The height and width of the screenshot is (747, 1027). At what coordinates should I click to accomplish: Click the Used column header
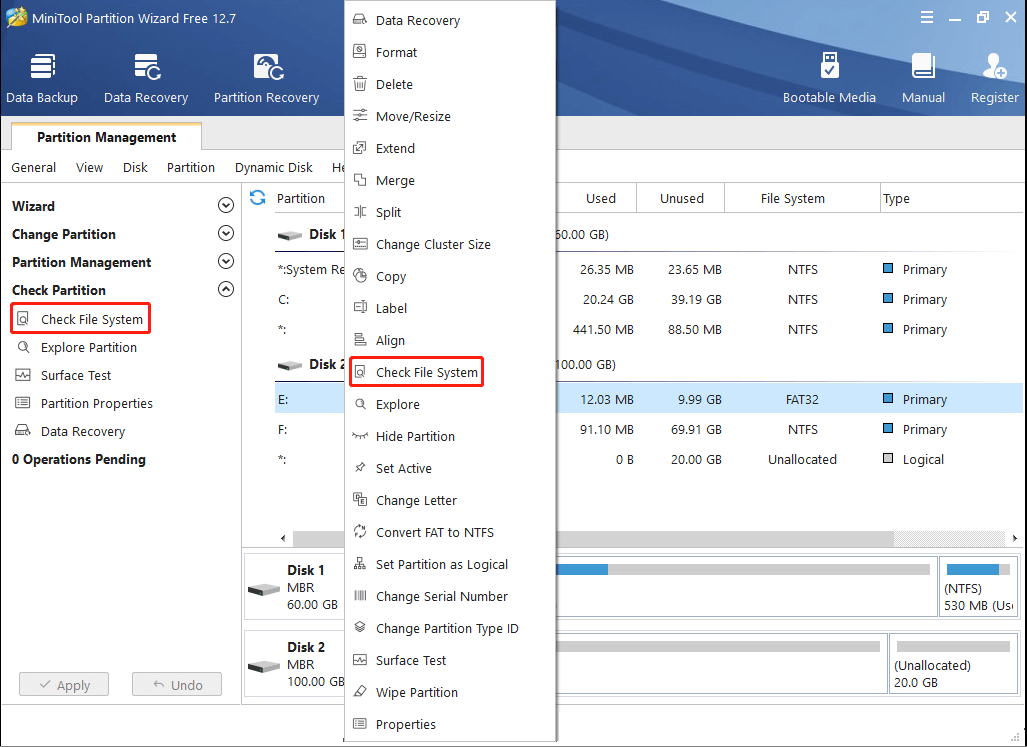coord(601,198)
